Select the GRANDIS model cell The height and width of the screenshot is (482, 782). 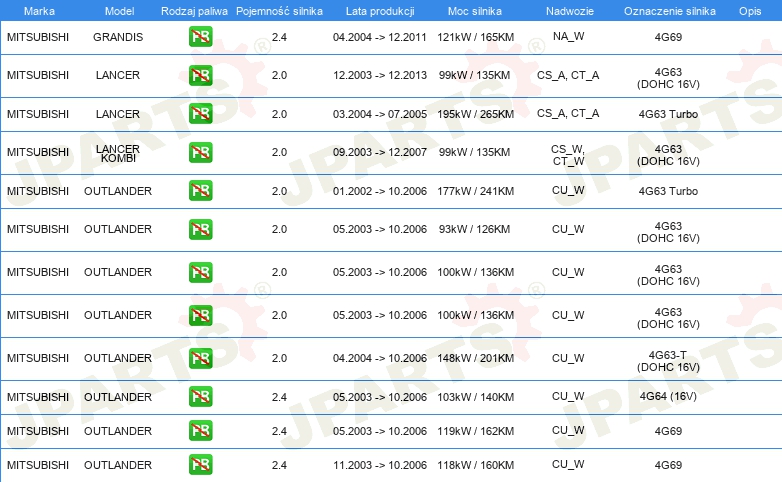118,37
